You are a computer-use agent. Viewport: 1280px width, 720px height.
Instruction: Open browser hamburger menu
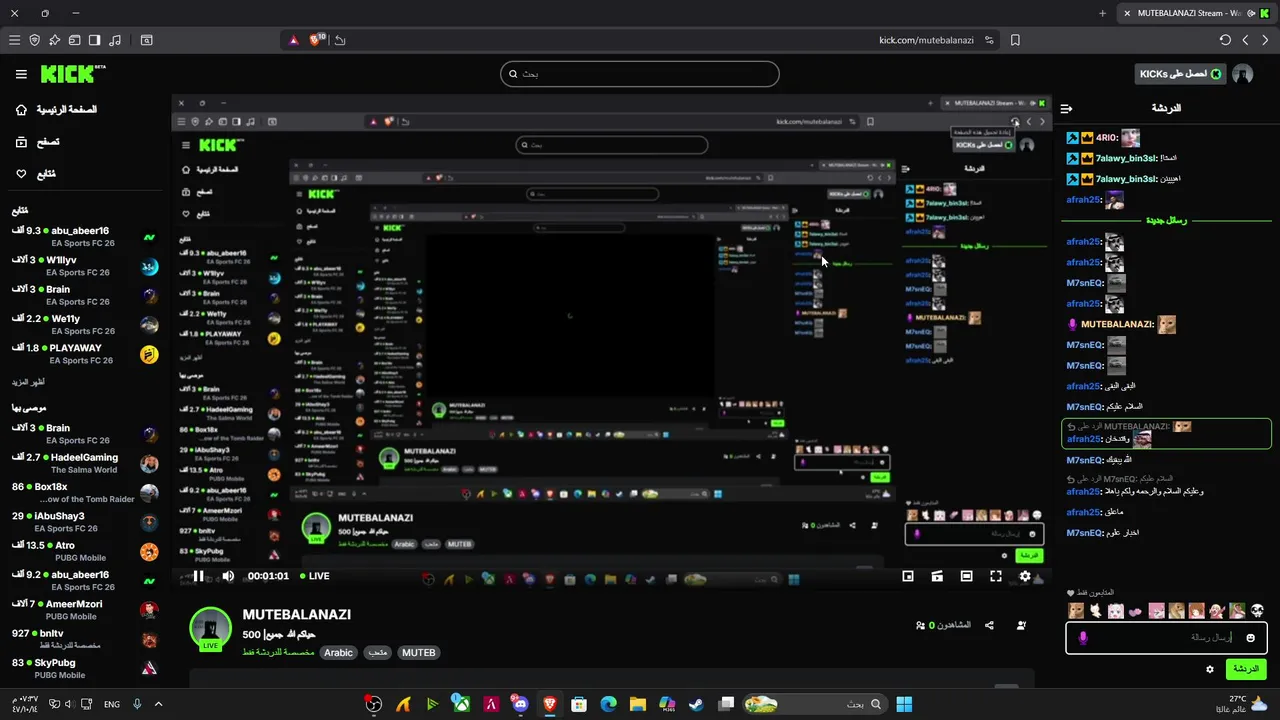coord(14,40)
